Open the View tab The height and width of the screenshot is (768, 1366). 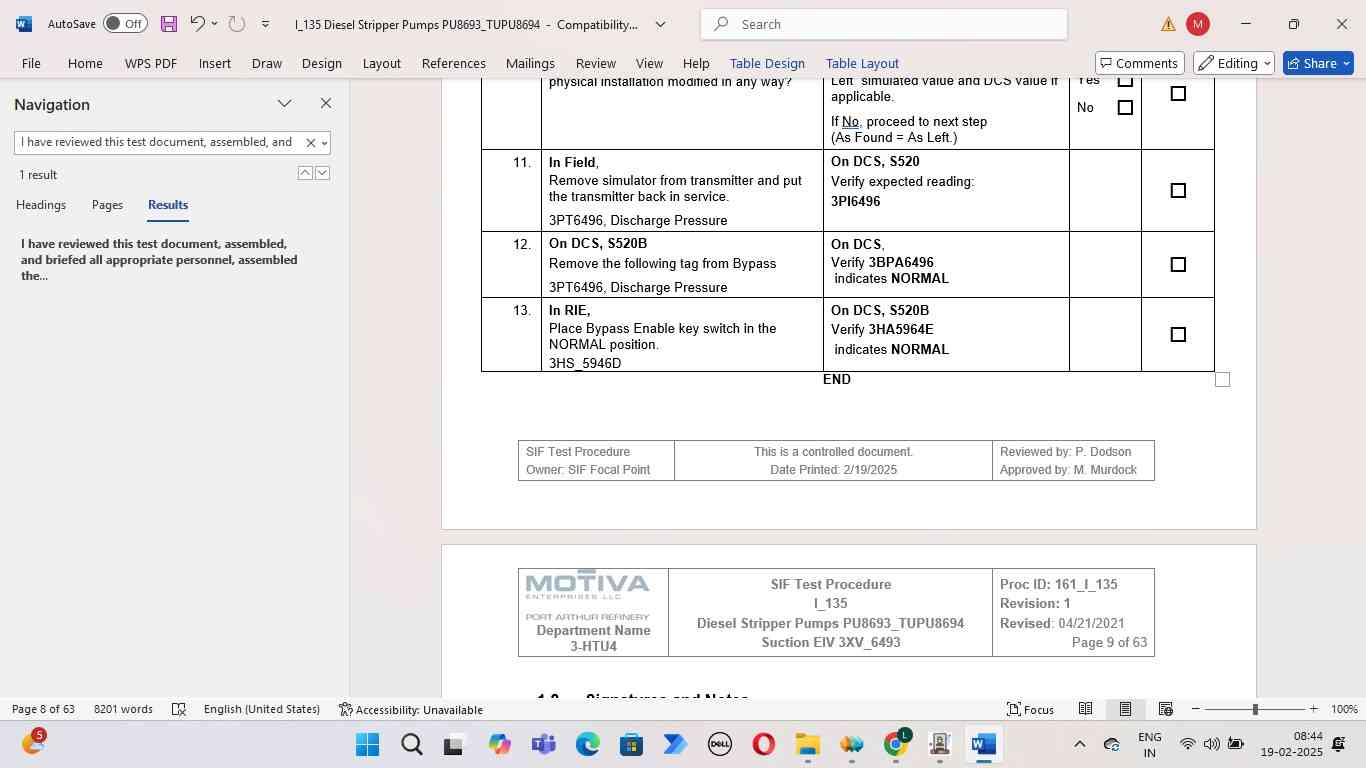pos(649,63)
